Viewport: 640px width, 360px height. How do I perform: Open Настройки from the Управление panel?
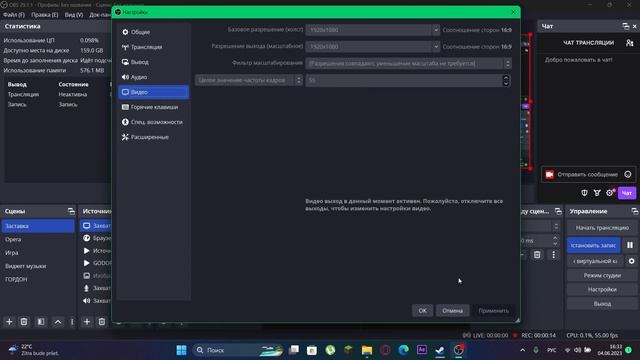(602, 289)
